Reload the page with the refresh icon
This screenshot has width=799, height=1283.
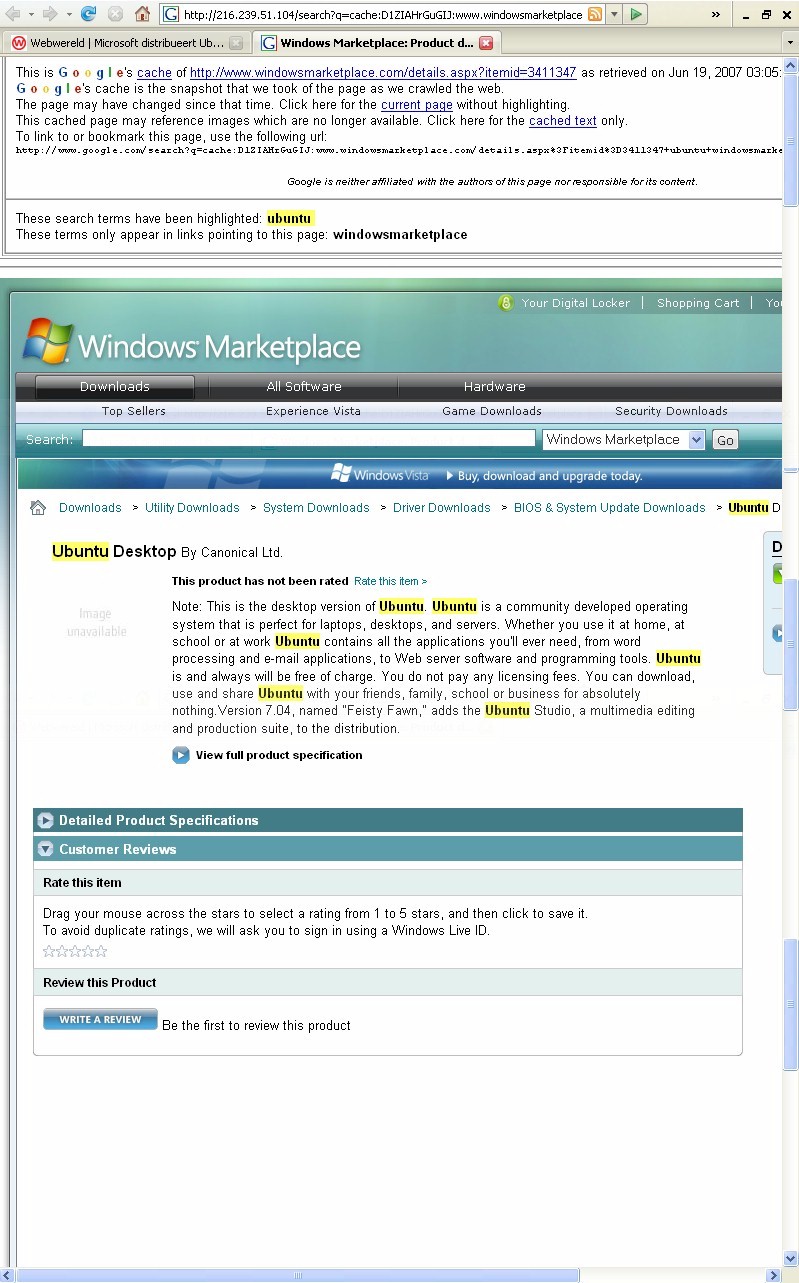click(88, 14)
